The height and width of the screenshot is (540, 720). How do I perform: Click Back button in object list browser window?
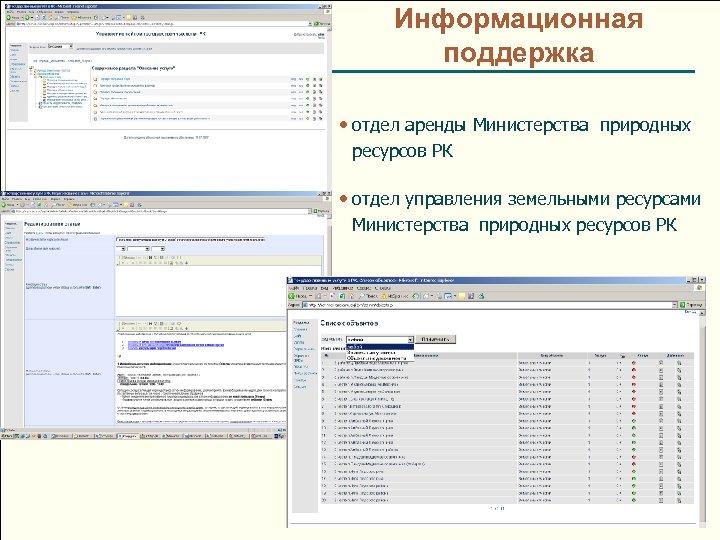tap(299, 296)
